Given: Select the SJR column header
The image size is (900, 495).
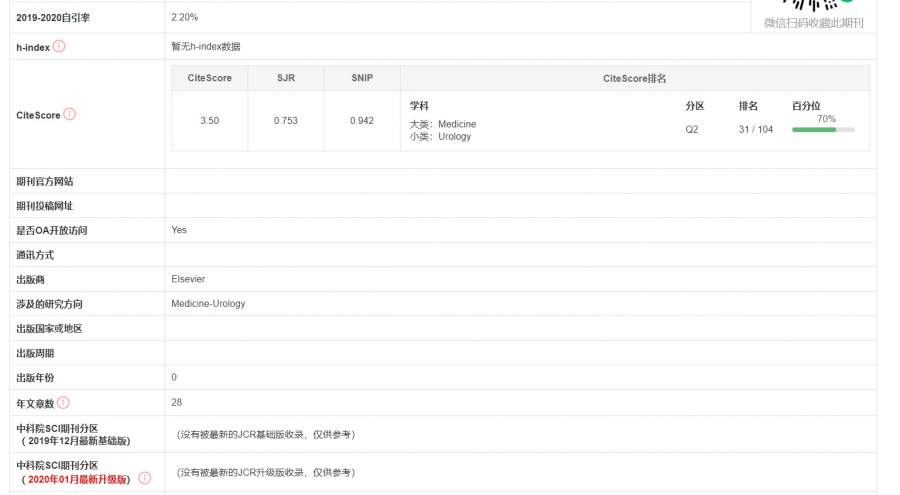Looking at the screenshot, I should click(x=286, y=78).
